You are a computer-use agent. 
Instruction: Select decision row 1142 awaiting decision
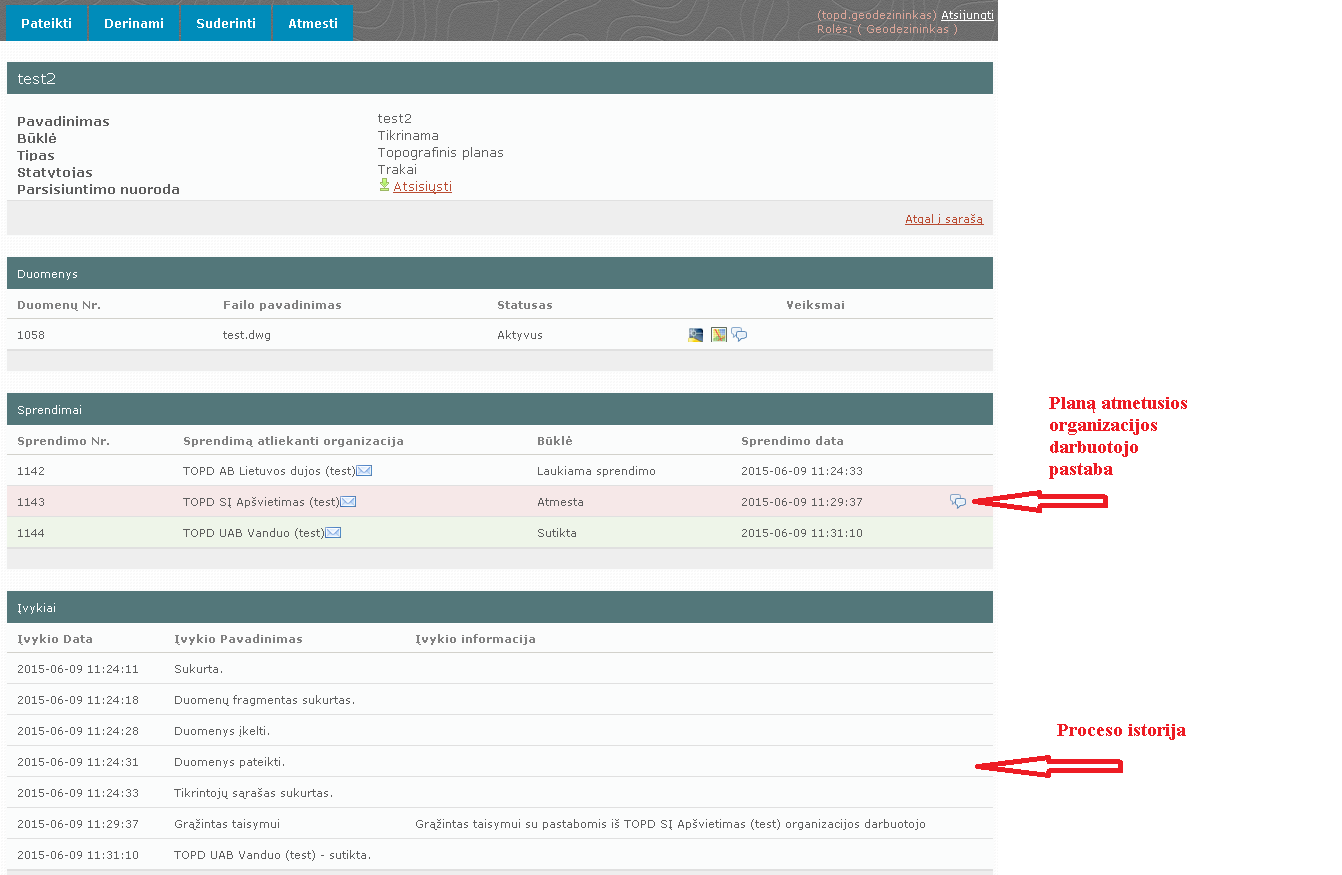(500, 471)
